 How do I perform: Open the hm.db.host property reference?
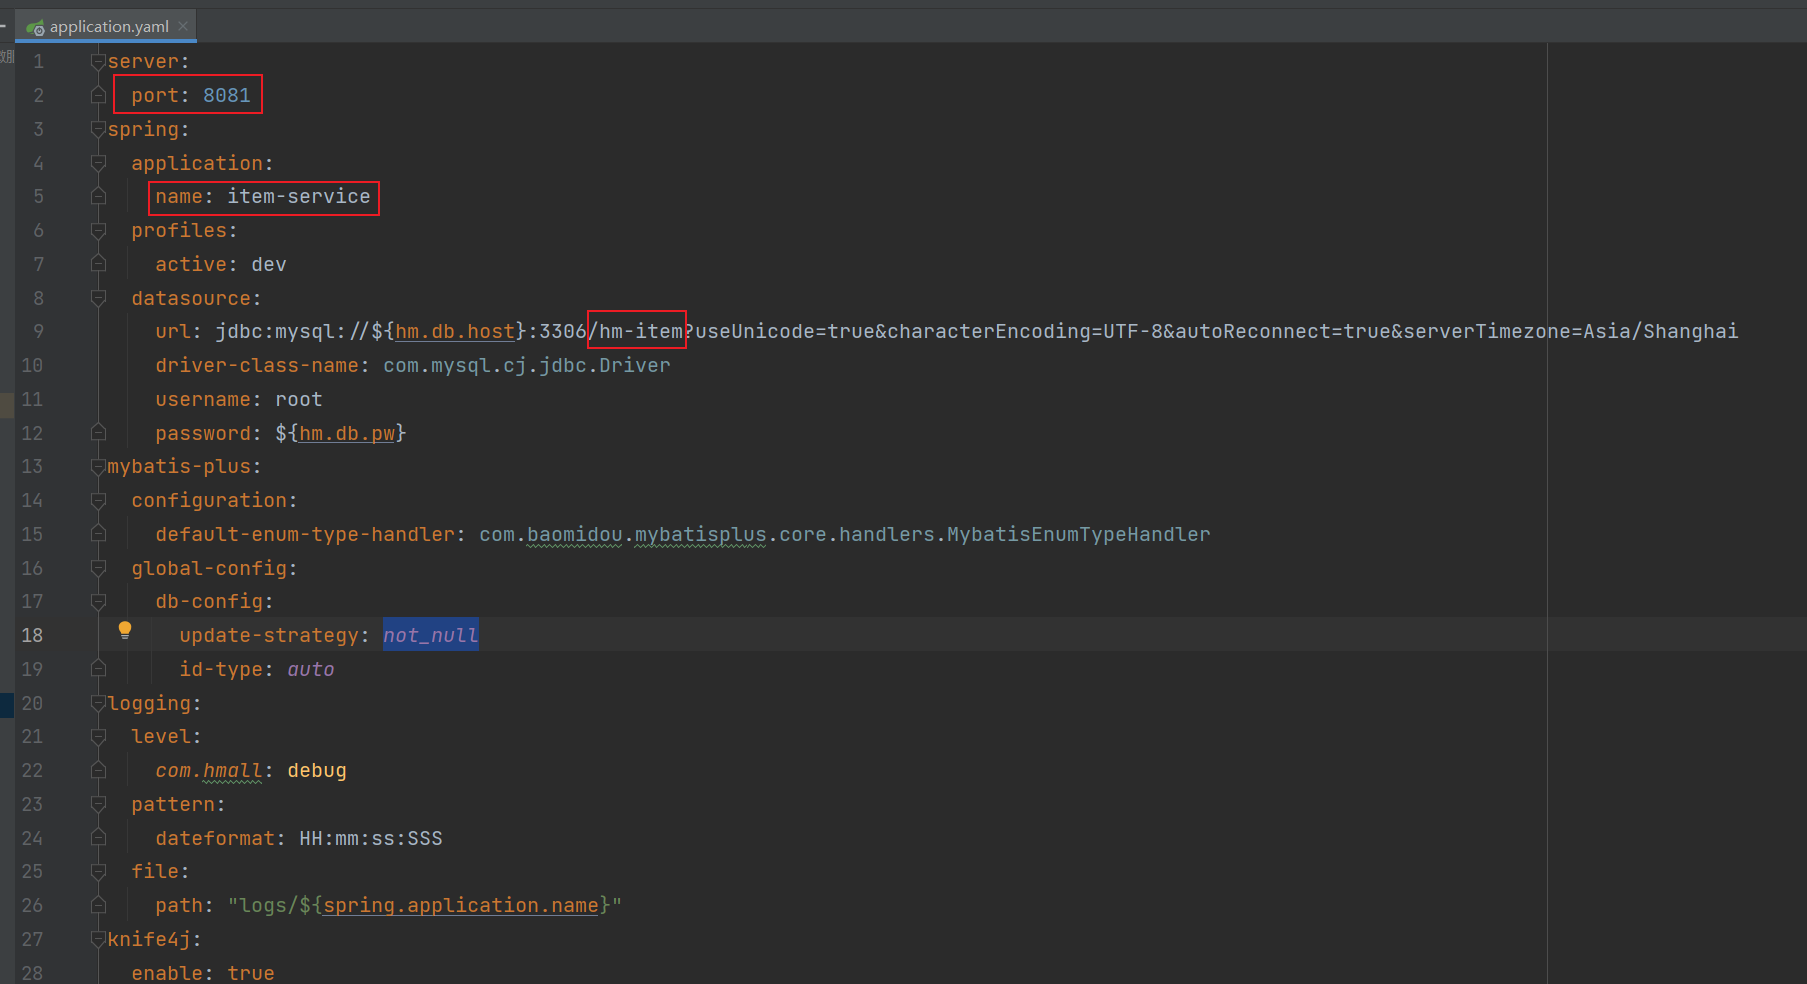[455, 332]
